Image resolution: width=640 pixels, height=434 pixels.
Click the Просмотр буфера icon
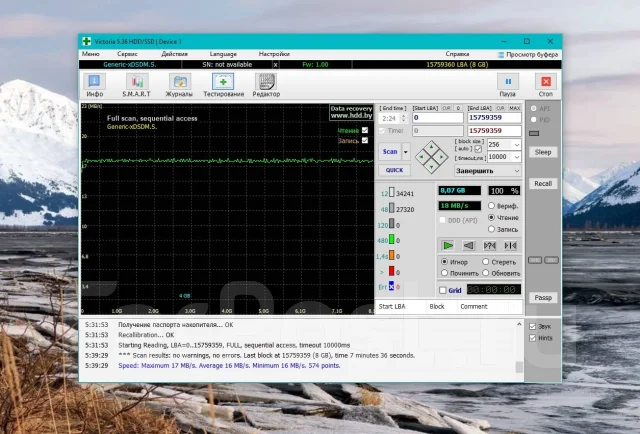click(501, 54)
